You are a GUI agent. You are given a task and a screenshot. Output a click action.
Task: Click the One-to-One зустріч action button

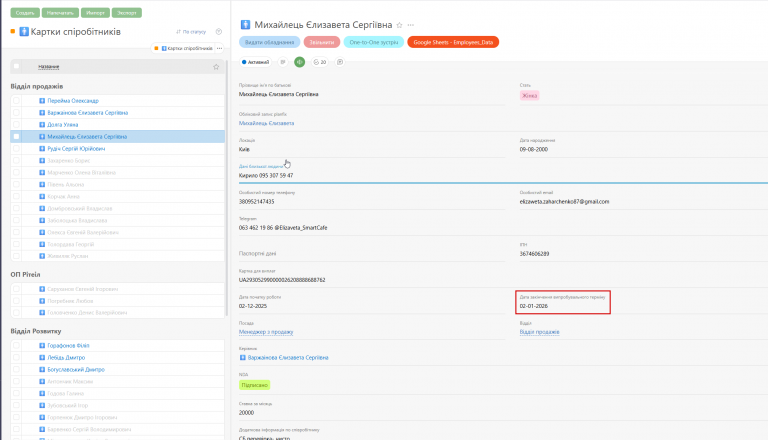point(374,42)
